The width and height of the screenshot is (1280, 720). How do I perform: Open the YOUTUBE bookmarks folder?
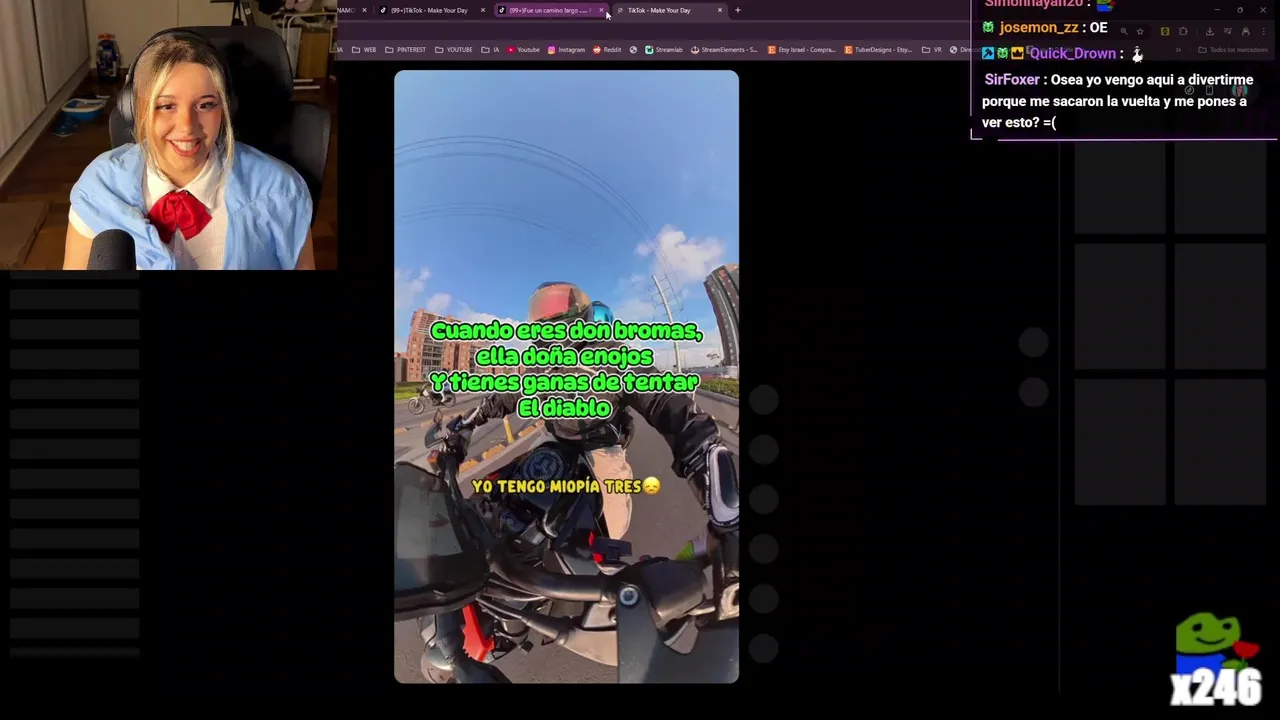tap(454, 50)
